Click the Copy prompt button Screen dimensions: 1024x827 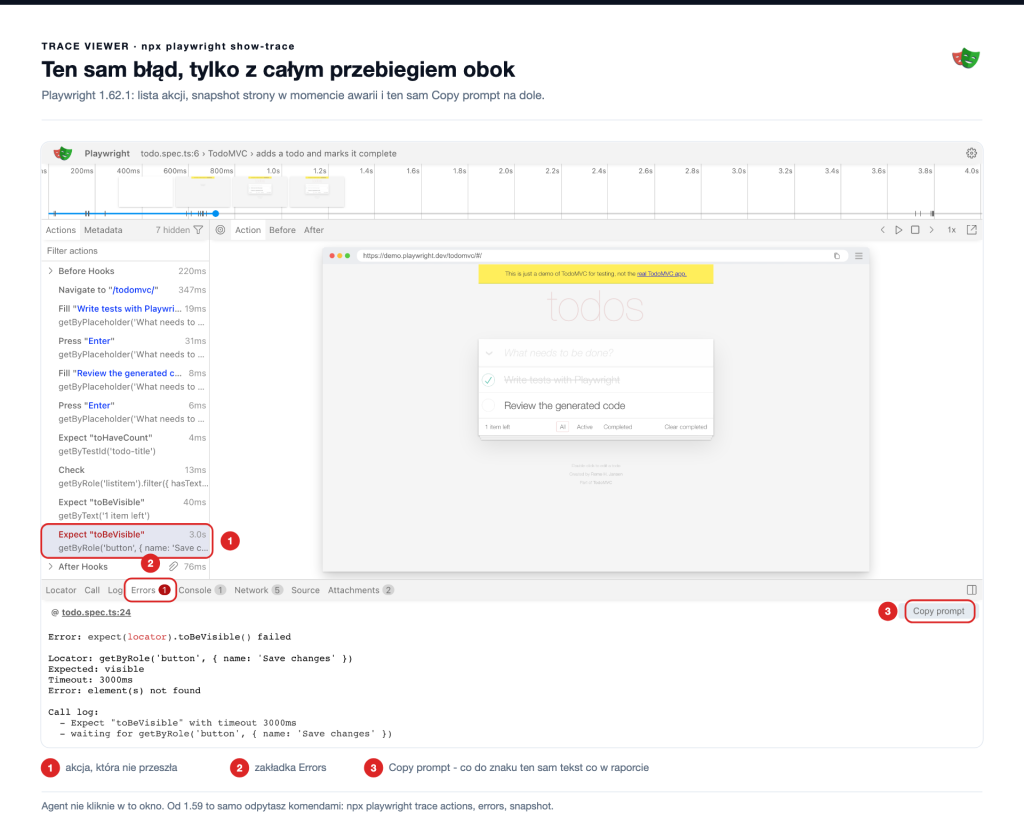pos(938,611)
